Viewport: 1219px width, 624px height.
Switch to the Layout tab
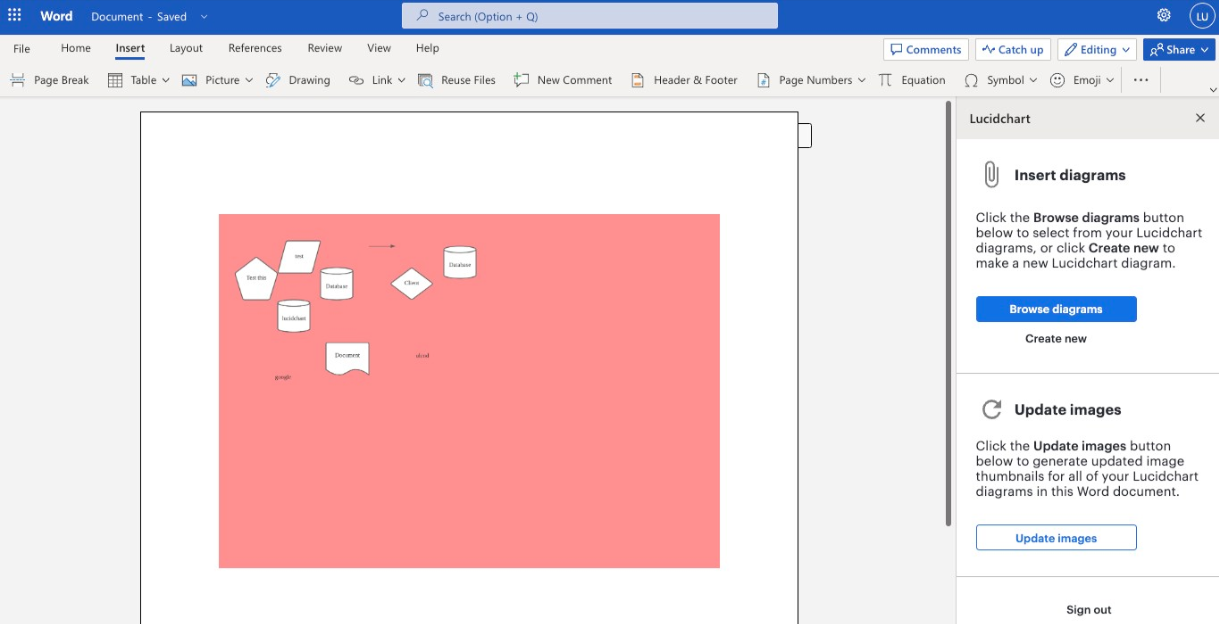tap(186, 48)
